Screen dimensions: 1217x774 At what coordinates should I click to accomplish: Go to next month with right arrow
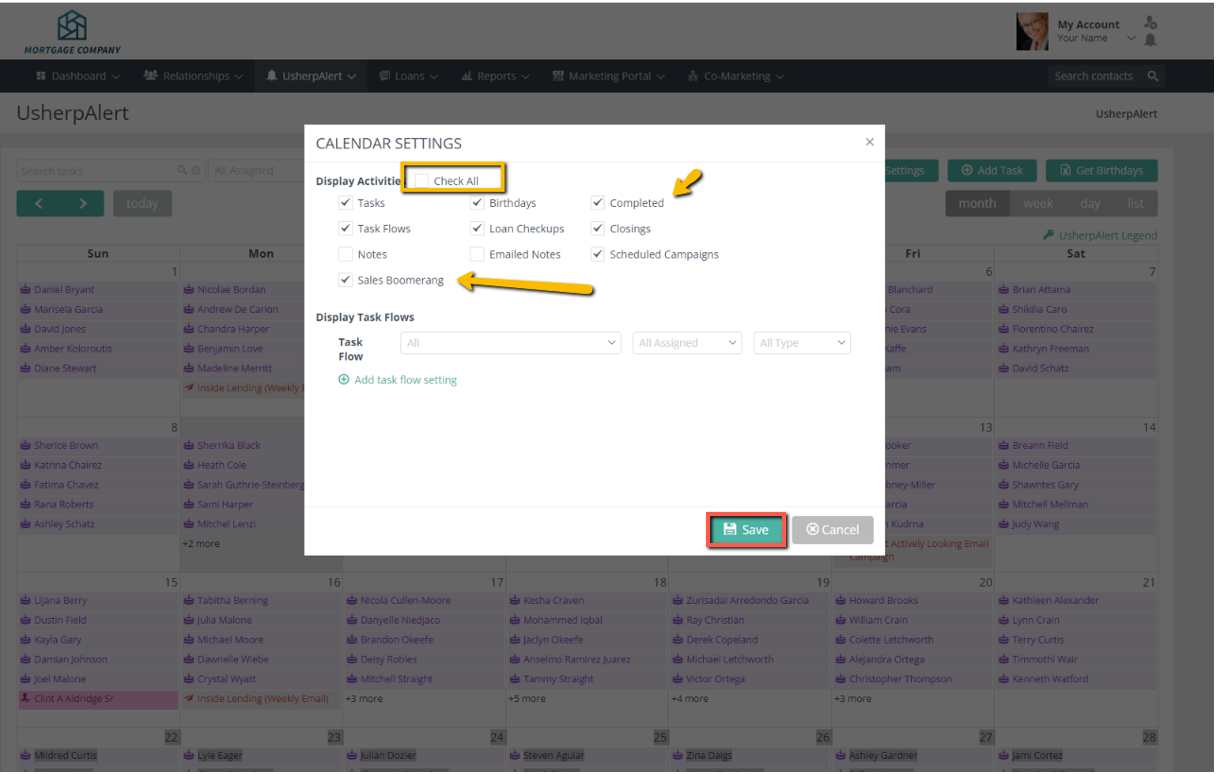coord(83,203)
